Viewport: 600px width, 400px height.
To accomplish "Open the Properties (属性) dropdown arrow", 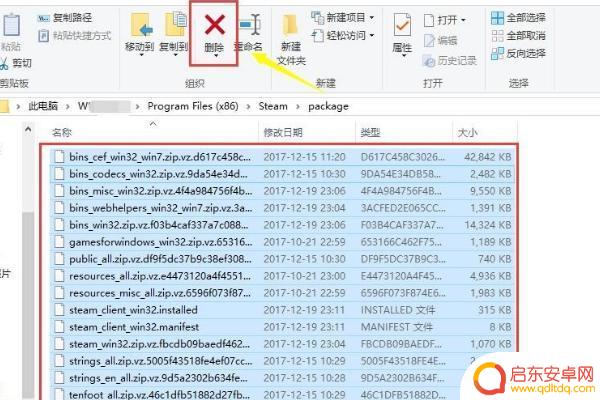I will pyautogui.click(x=404, y=56).
